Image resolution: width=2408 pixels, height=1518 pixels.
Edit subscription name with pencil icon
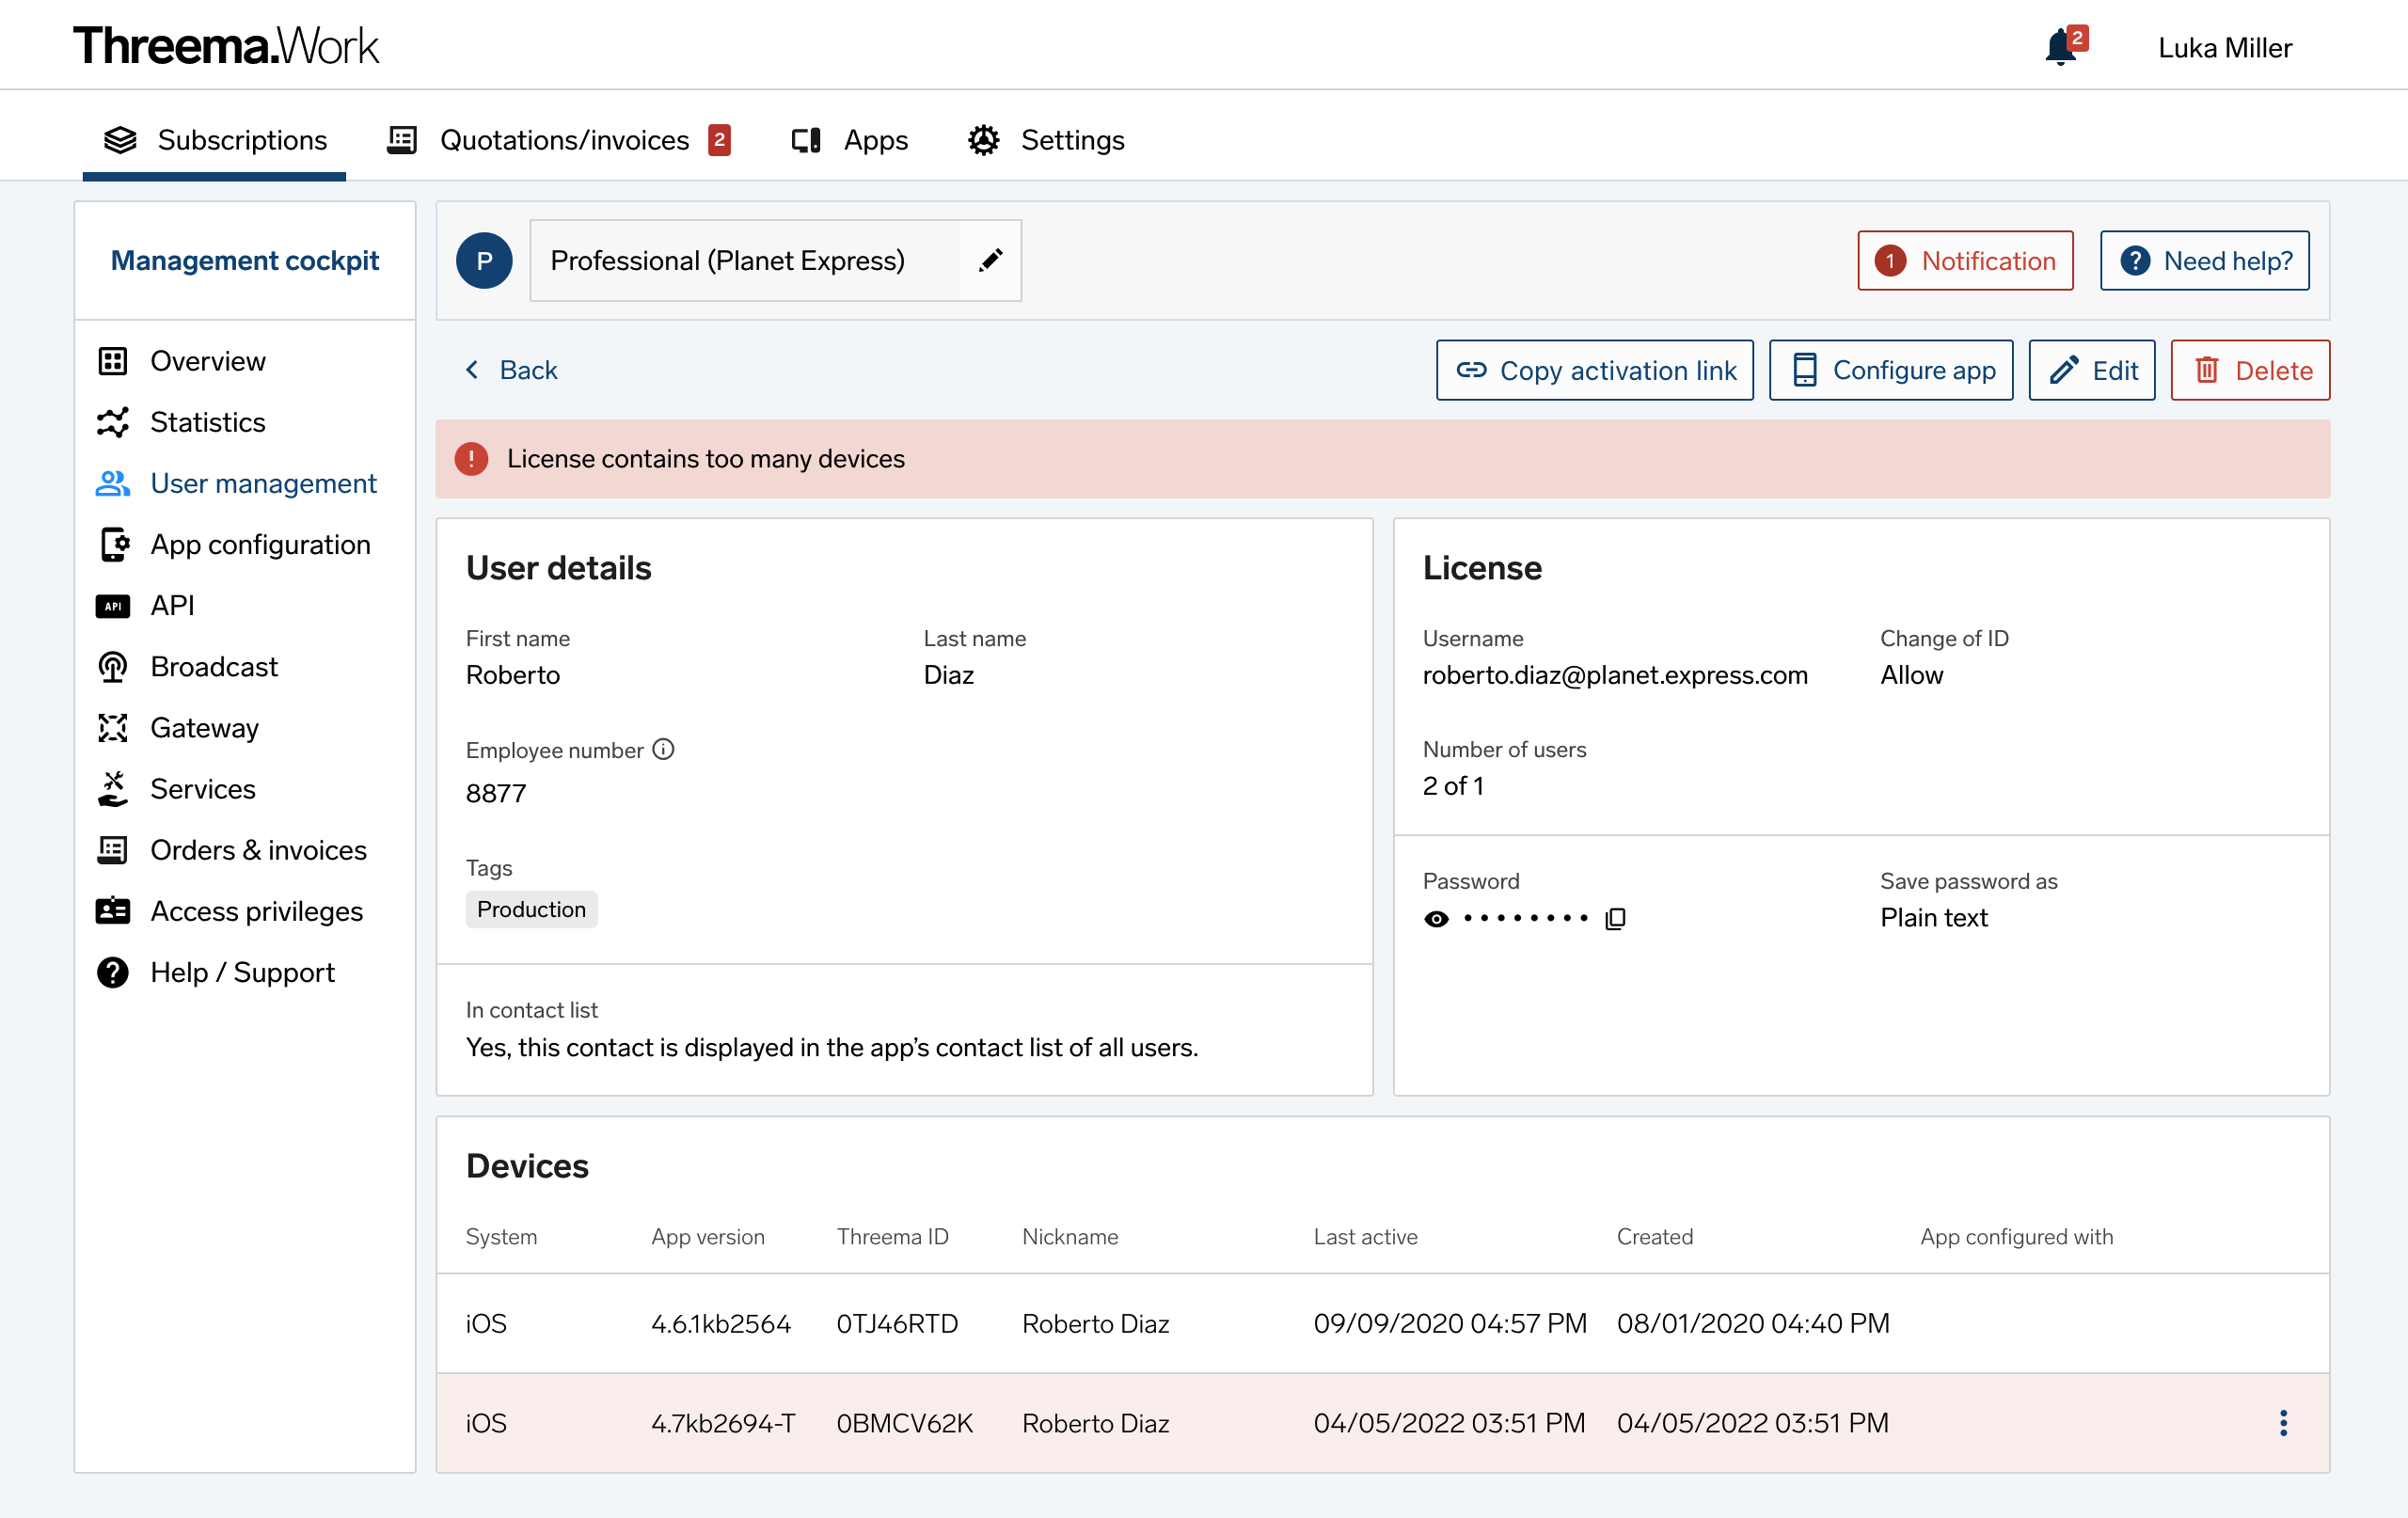(x=990, y=260)
